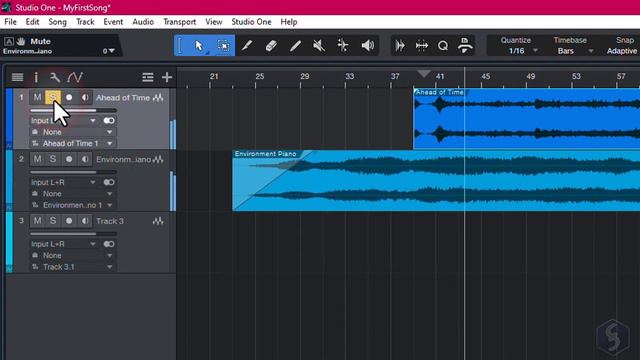640x360 pixels.
Task: Open the wrench track options icon
Action: (55, 77)
